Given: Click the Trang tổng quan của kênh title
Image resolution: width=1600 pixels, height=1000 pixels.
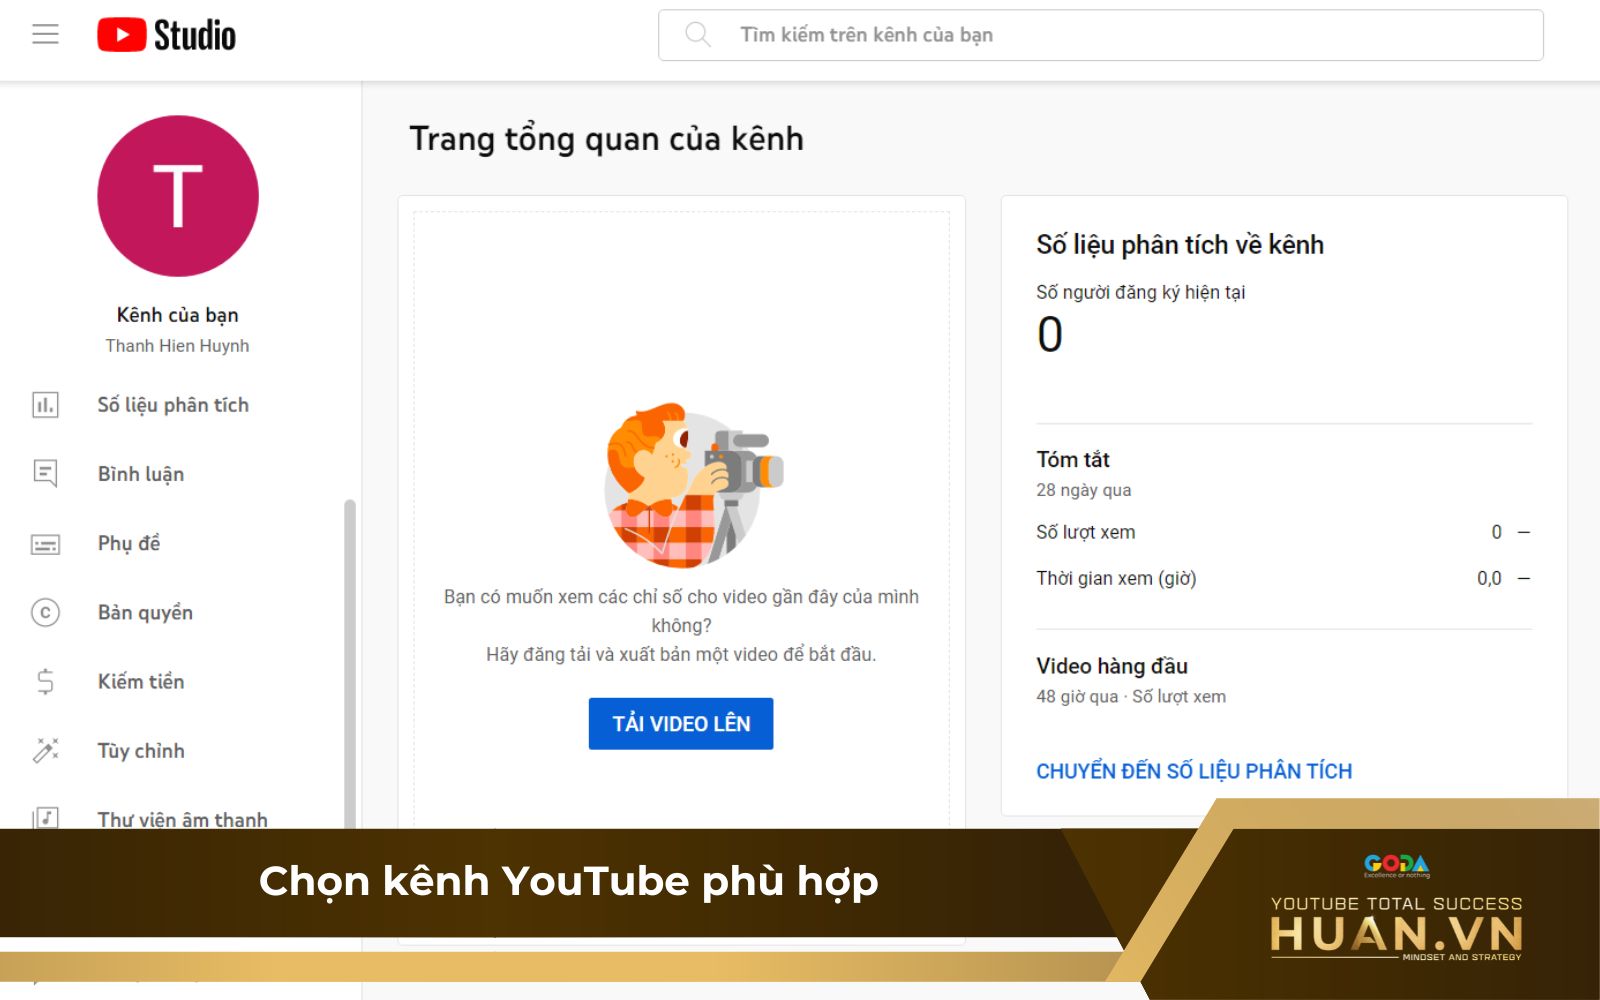Looking at the screenshot, I should pyautogui.click(x=606, y=139).
